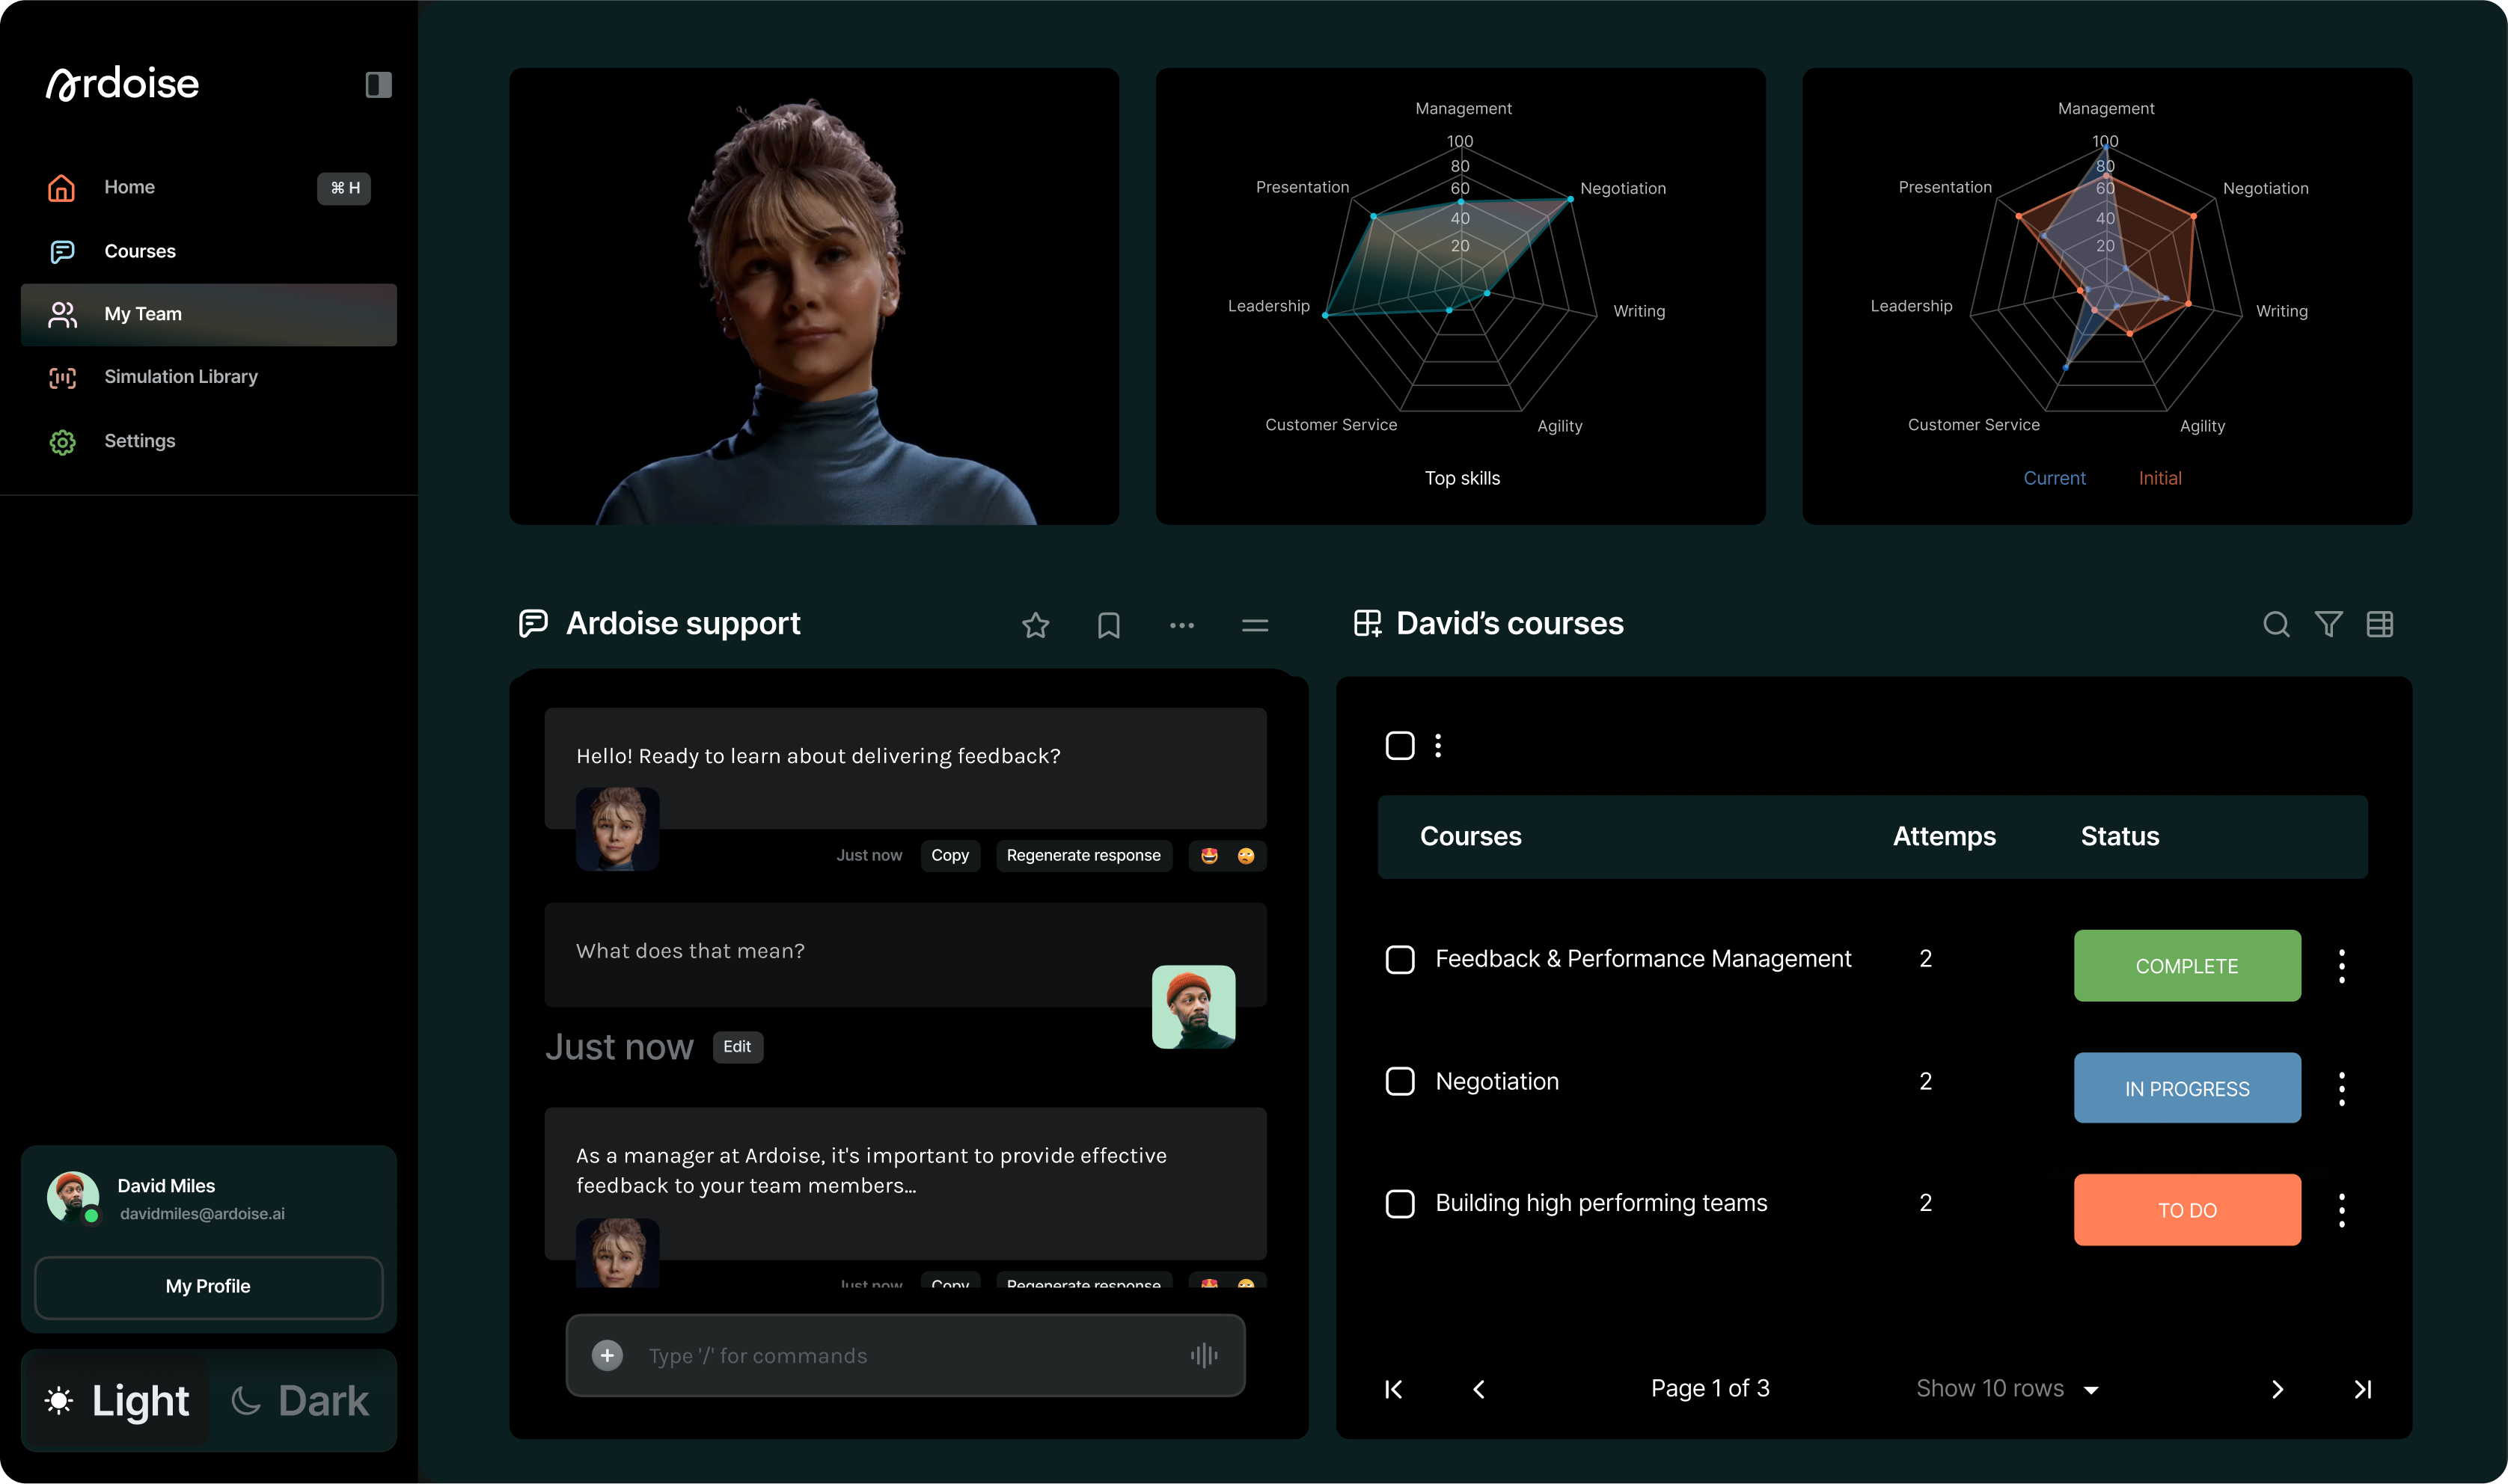The width and height of the screenshot is (2508, 1484).
Task: Click the two-line menu icon in chat header
Action: tap(1255, 625)
